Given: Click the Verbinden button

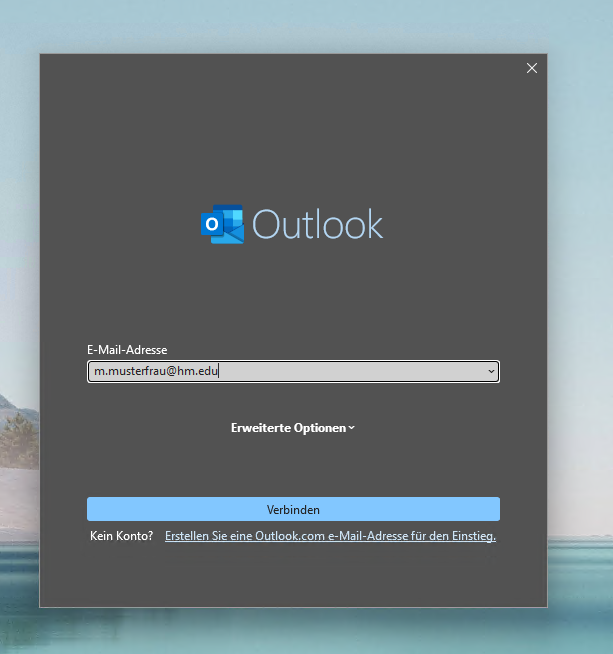Looking at the screenshot, I should point(293,509).
